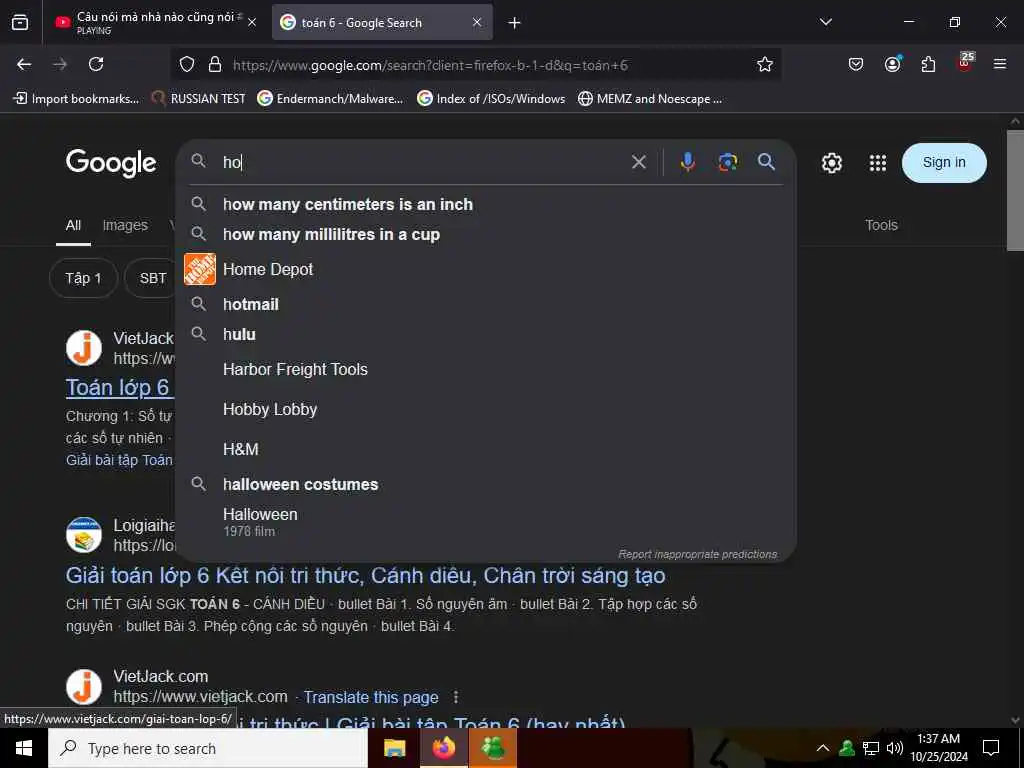View site security lock information

[x=215, y=64]
